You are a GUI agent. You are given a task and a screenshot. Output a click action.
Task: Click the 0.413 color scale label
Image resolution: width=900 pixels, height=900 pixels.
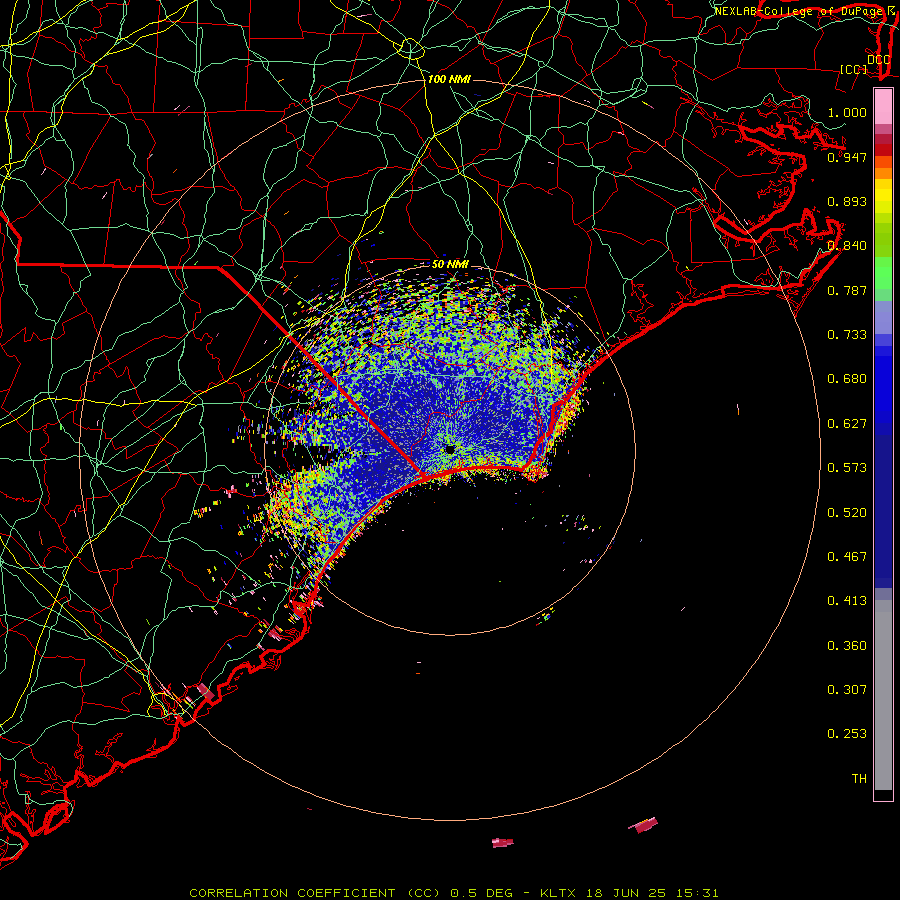coord(847,600)
